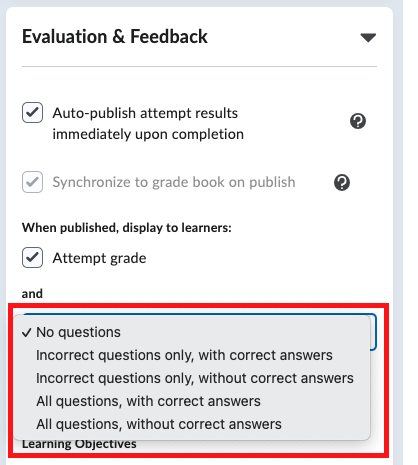
Task: Click the Synchronize to grade book label
Action: [174, 182]
